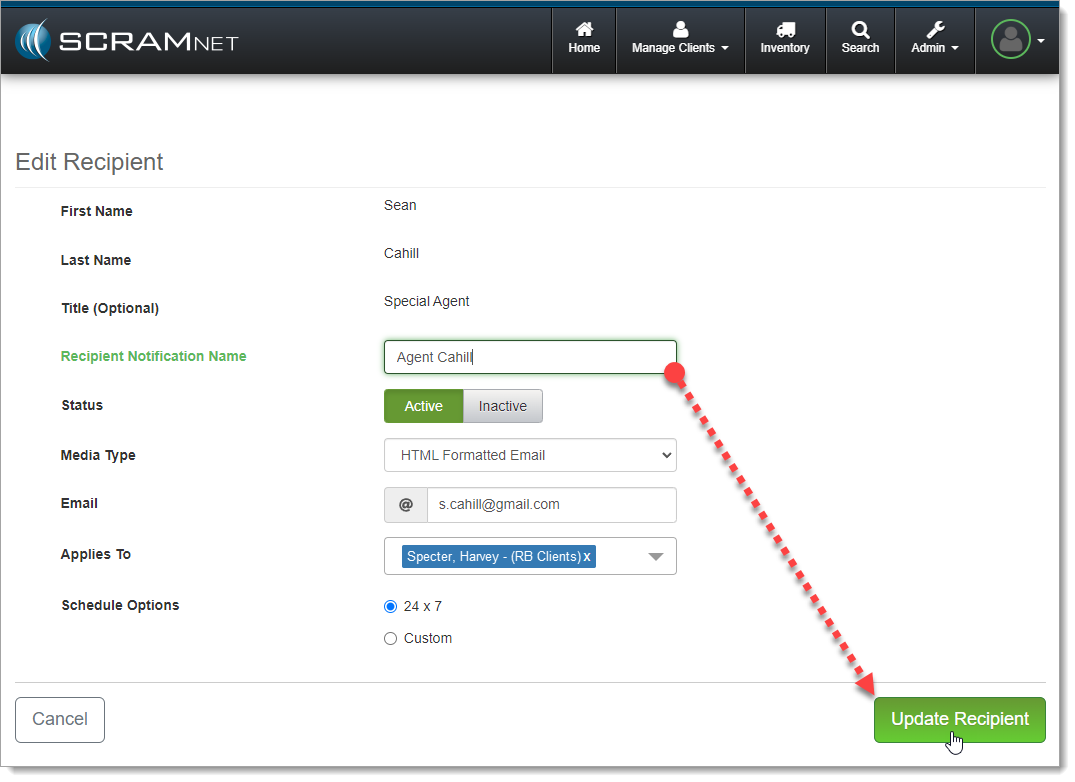1075x782 pixels.
Task: Select the Custom schedule option
Action: (391, 639)
